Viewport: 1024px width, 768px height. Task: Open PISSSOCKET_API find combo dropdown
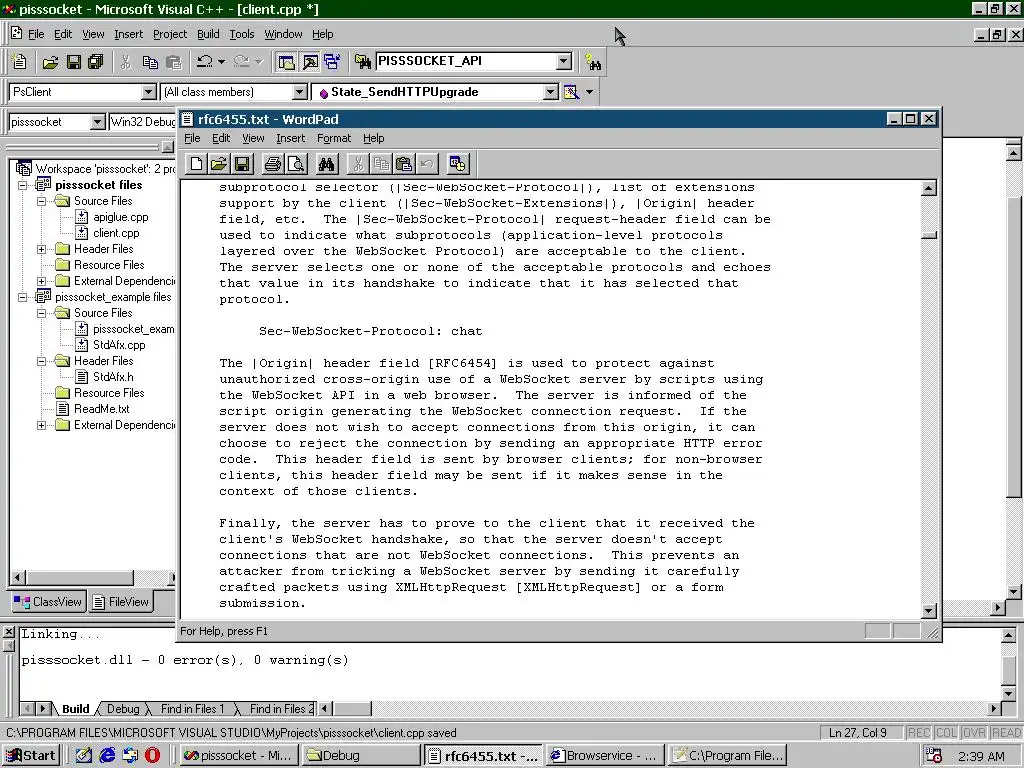[x=564, y=61]
